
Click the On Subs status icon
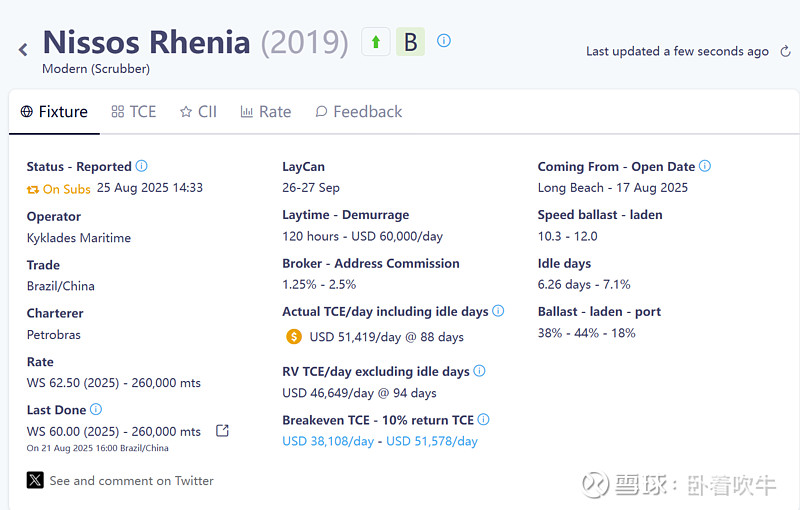(33, 190)
